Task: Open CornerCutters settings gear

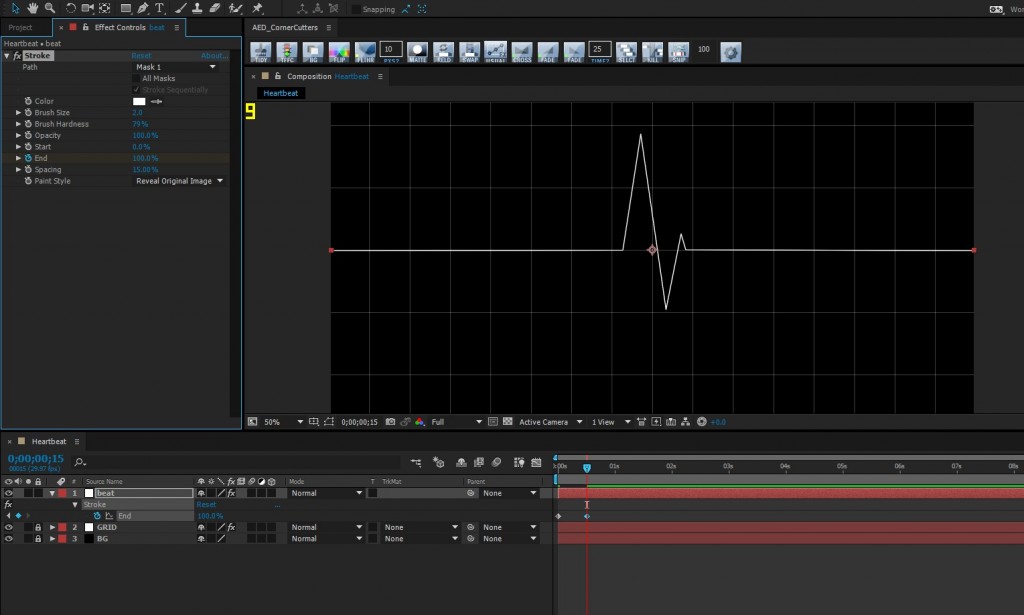Action: pyautogui.click(x=730, y=52)
